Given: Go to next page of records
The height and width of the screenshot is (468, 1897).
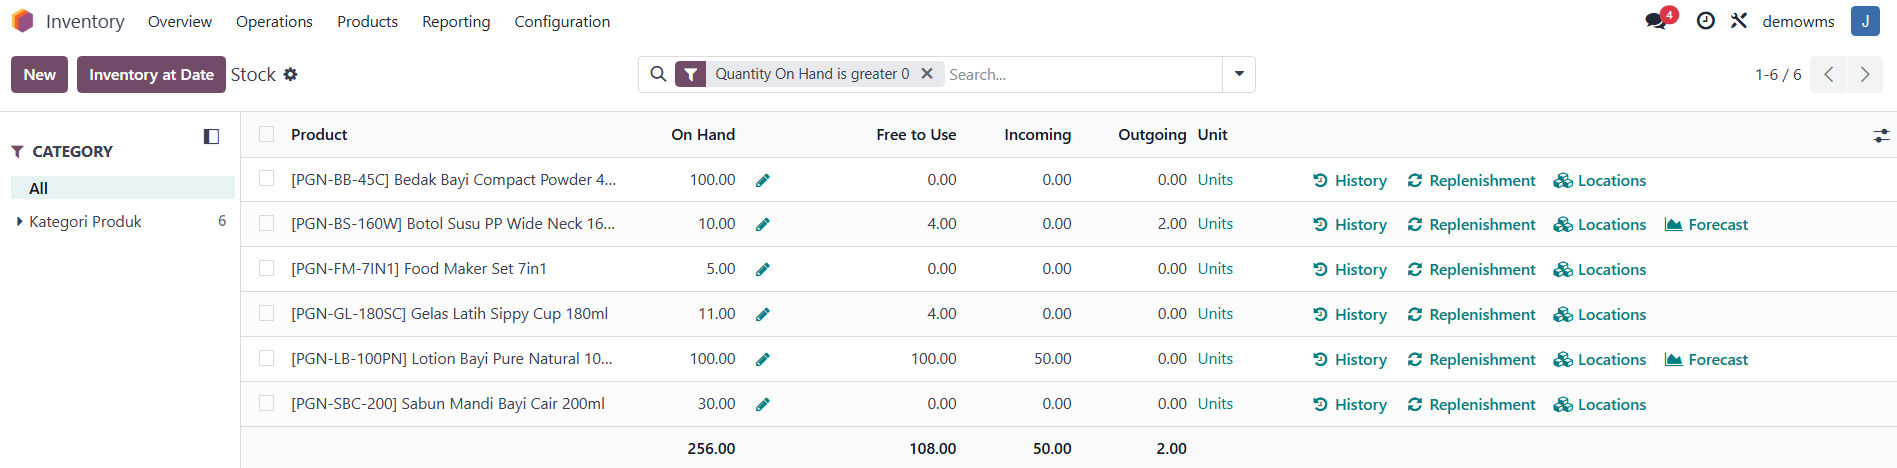Looking at the screenshot, I should pyautogui.click(x=1865, y=75).
